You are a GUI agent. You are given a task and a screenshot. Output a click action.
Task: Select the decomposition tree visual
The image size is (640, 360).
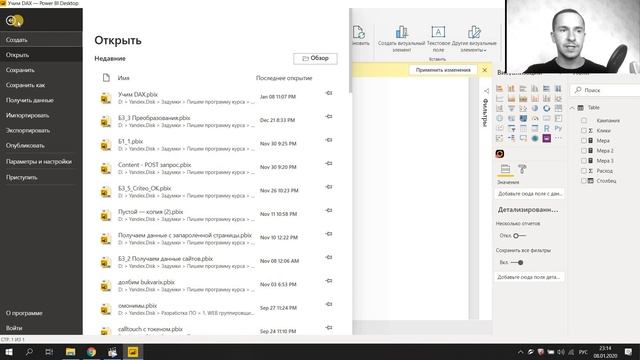pyautogui.click(x=511, y=138)
